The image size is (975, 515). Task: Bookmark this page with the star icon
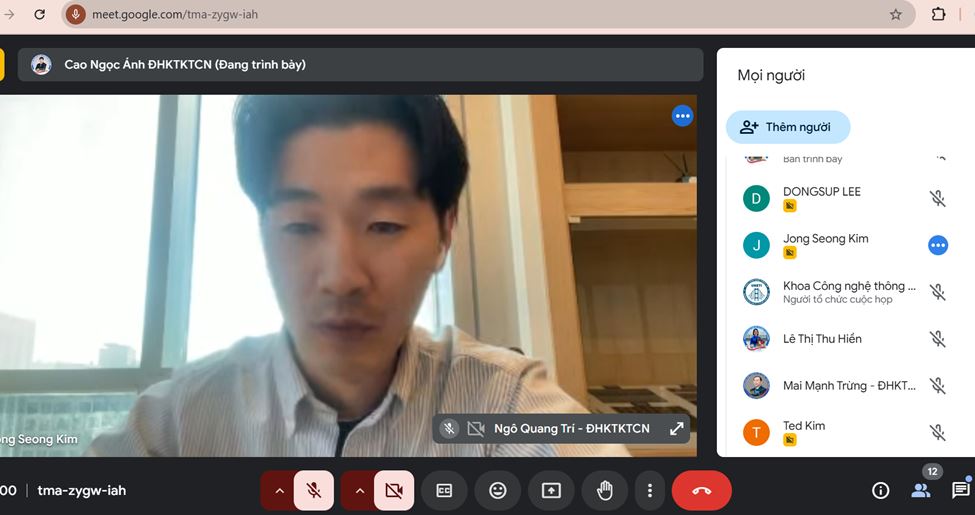click(x=895, y=15)
